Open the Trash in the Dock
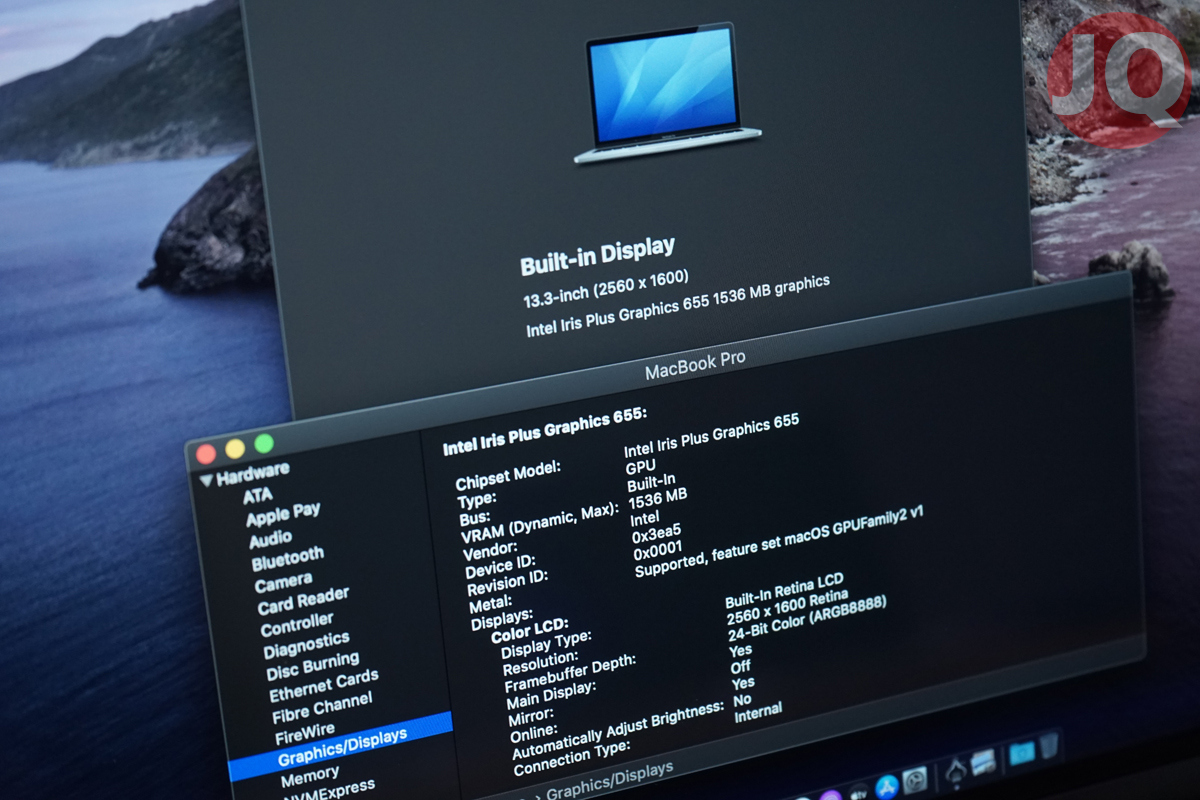Viewport: 1200px width, 800px height. click(x=1048, y=746)
